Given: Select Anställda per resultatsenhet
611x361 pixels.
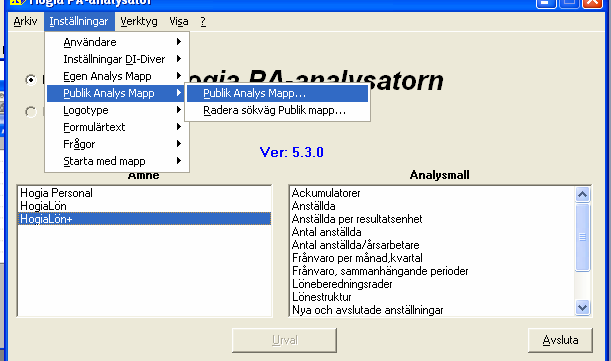Looking at the screenshot, I should (x=432, y=219).
